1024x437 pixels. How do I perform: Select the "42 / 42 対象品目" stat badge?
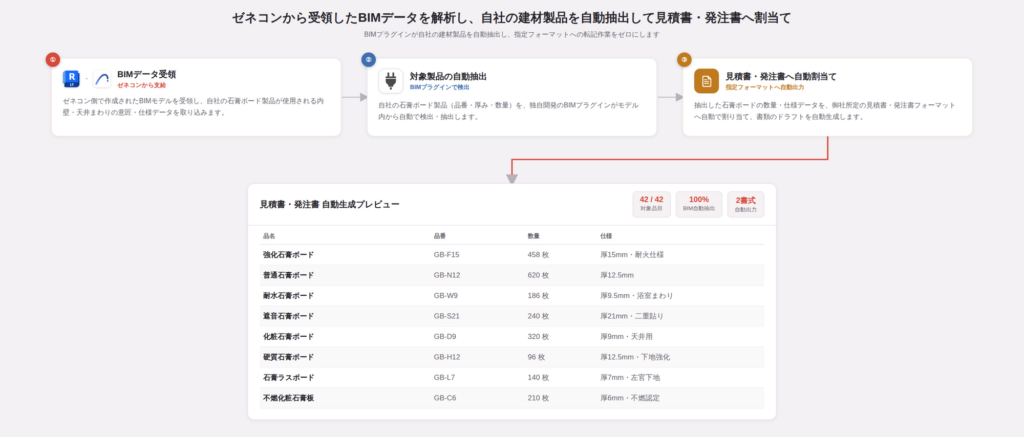click(x=651, y=204)
